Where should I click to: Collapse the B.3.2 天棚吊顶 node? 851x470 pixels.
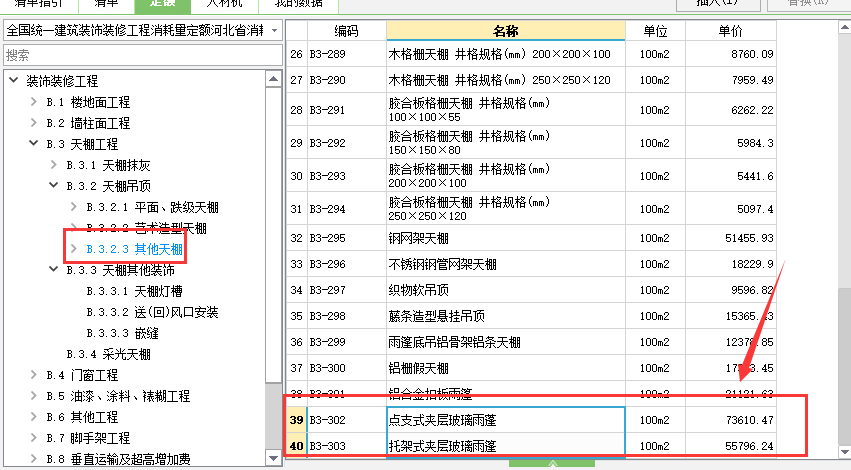click(x=53, y=186)
